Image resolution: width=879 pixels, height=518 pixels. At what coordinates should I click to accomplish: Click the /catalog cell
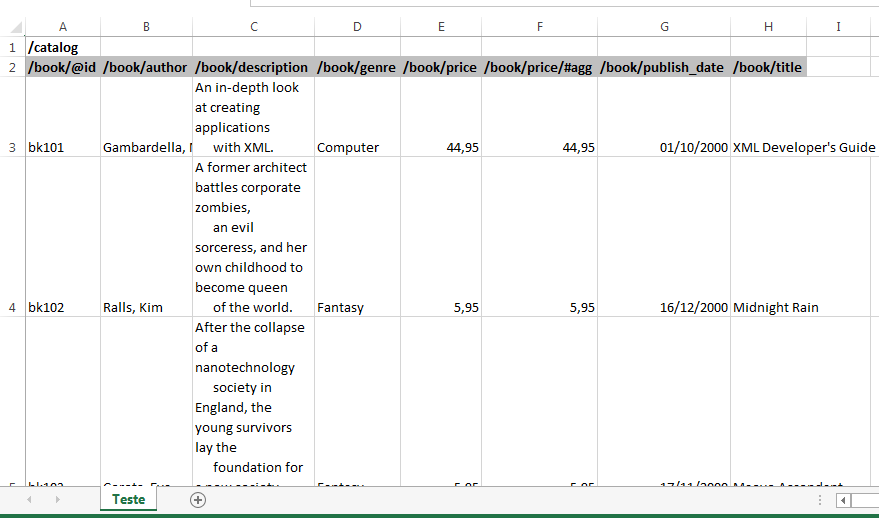pyautogui.click(x=62, y=47)
